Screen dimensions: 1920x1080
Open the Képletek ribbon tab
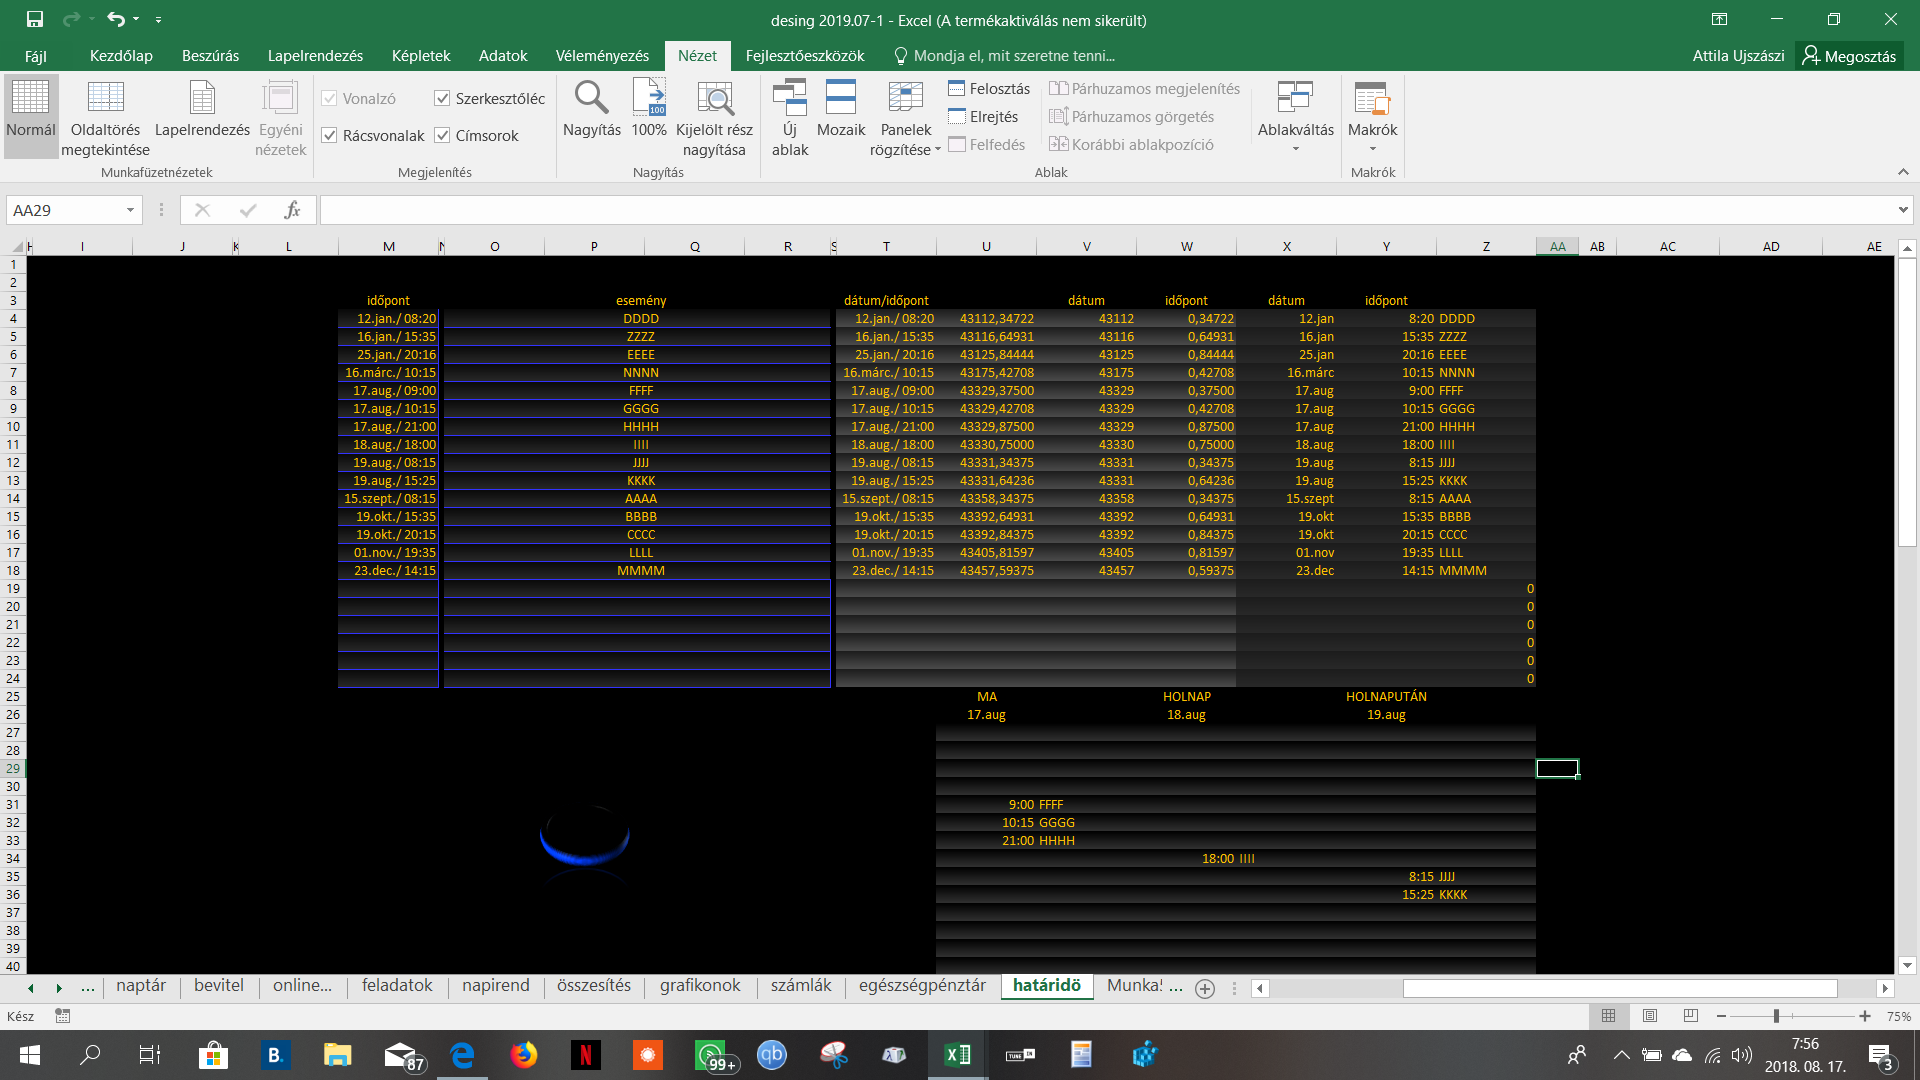pyautogui.click(x=420, y=56)
